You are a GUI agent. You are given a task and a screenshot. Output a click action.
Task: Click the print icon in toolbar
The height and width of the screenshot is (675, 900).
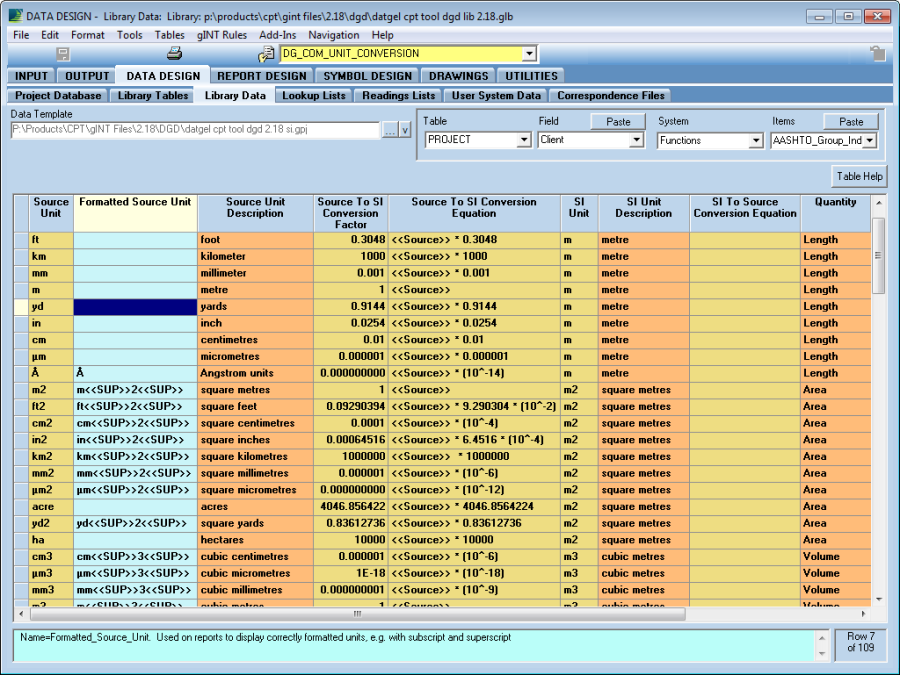[x=174, y=54]
